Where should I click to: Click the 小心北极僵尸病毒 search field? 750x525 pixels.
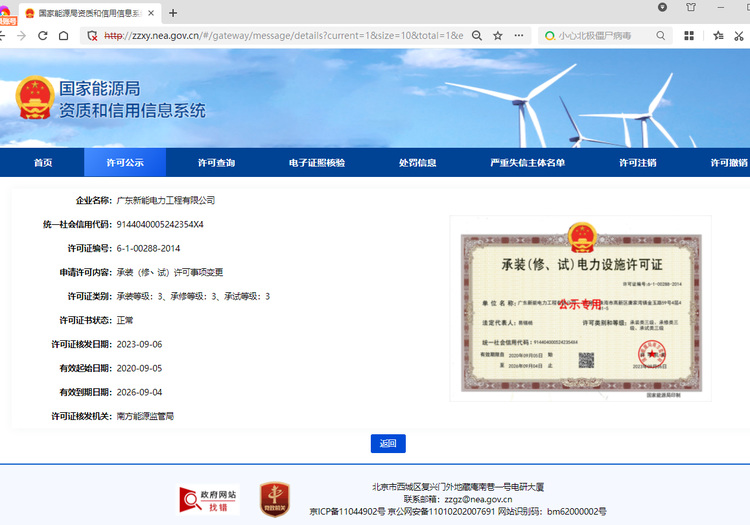tap(605, 35)
